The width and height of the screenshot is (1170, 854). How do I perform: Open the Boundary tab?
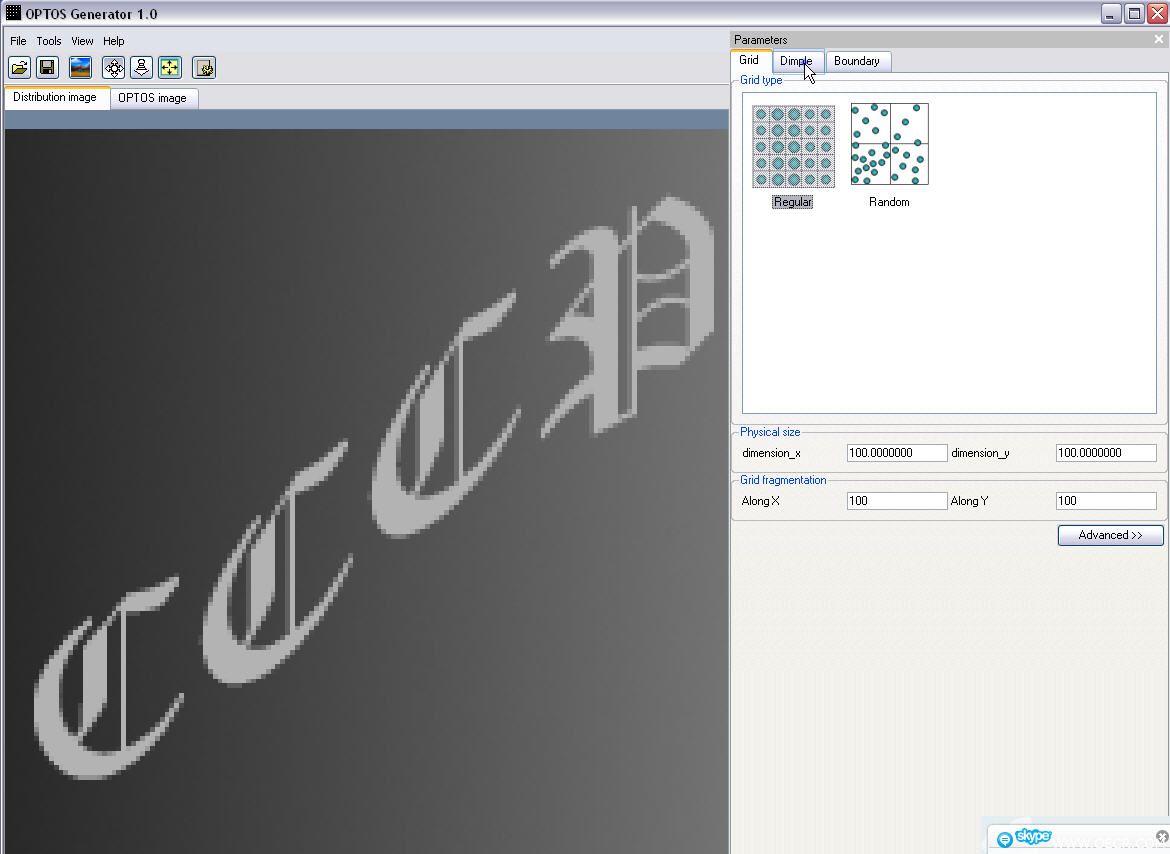857,61
